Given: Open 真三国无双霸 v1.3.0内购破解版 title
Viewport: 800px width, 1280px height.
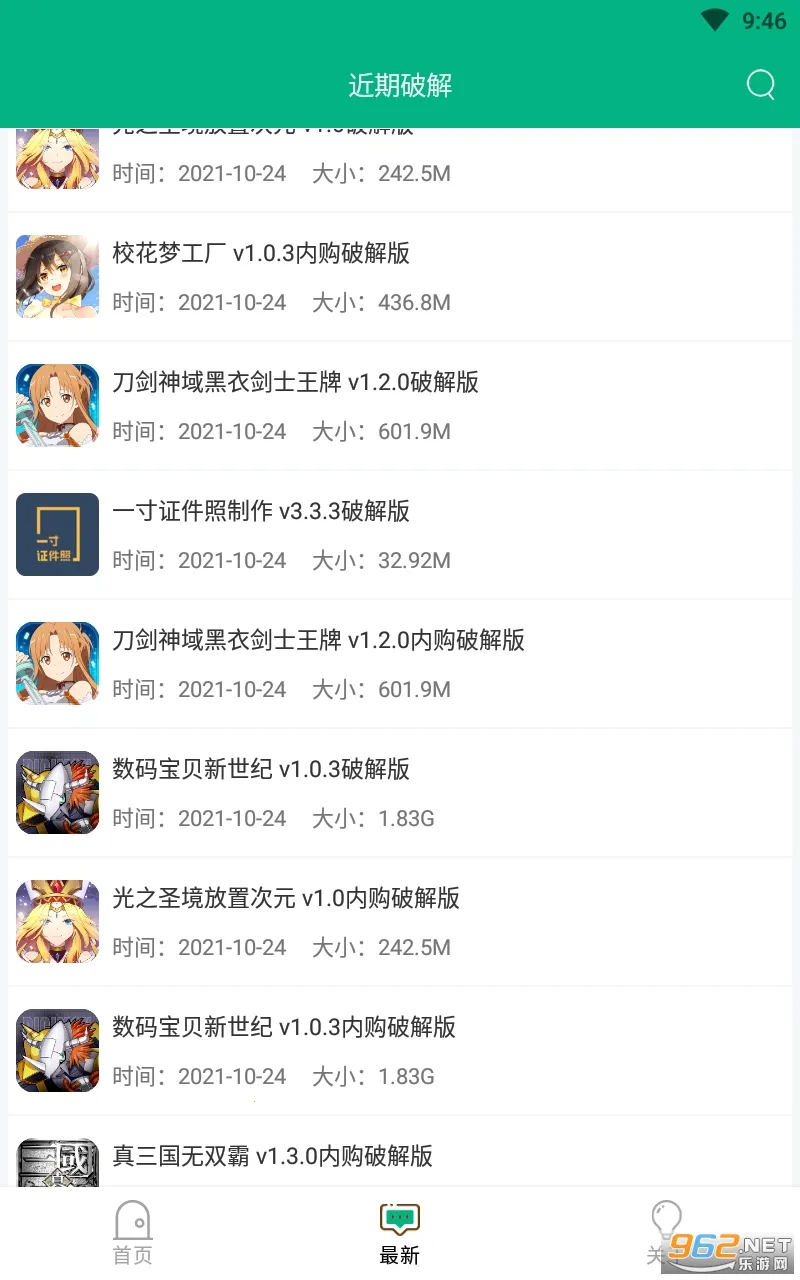Looking at the screenshot, I should [273, 1156].
